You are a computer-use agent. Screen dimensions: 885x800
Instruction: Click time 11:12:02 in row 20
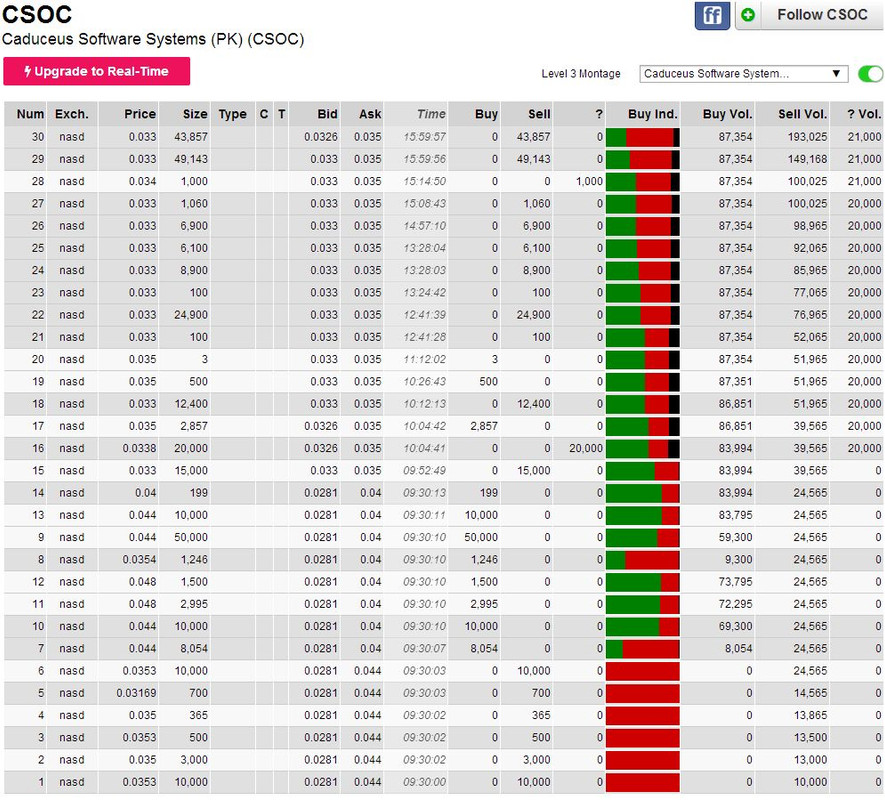click(424, 360)
